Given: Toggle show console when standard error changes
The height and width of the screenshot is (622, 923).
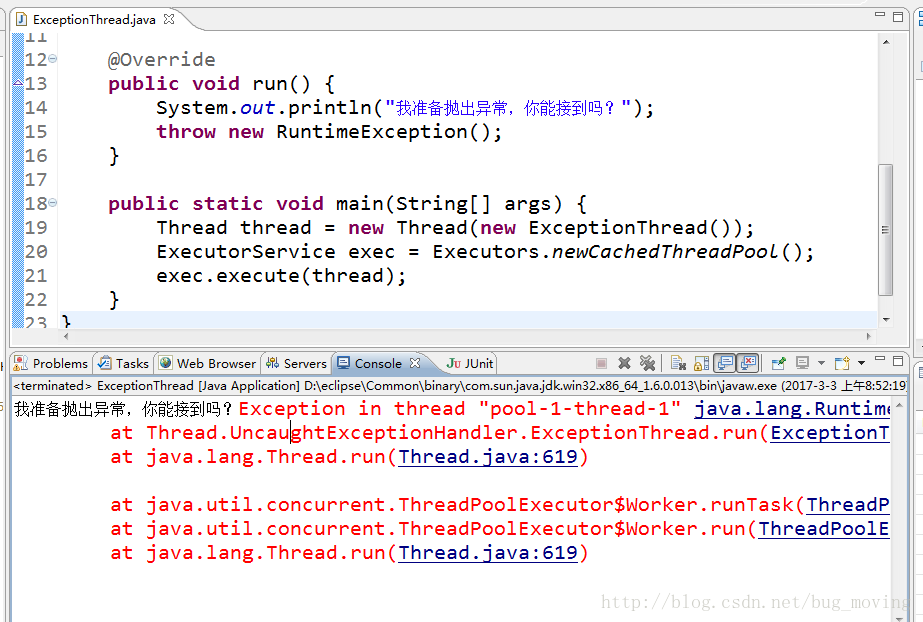Looking at the screenshot, I should pyautogui.click(x=749, y=363).
